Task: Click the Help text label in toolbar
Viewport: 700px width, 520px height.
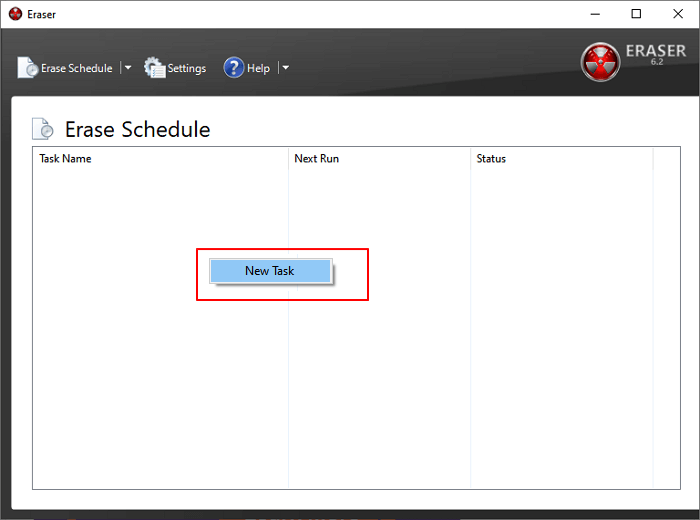Action: [259, 68]
